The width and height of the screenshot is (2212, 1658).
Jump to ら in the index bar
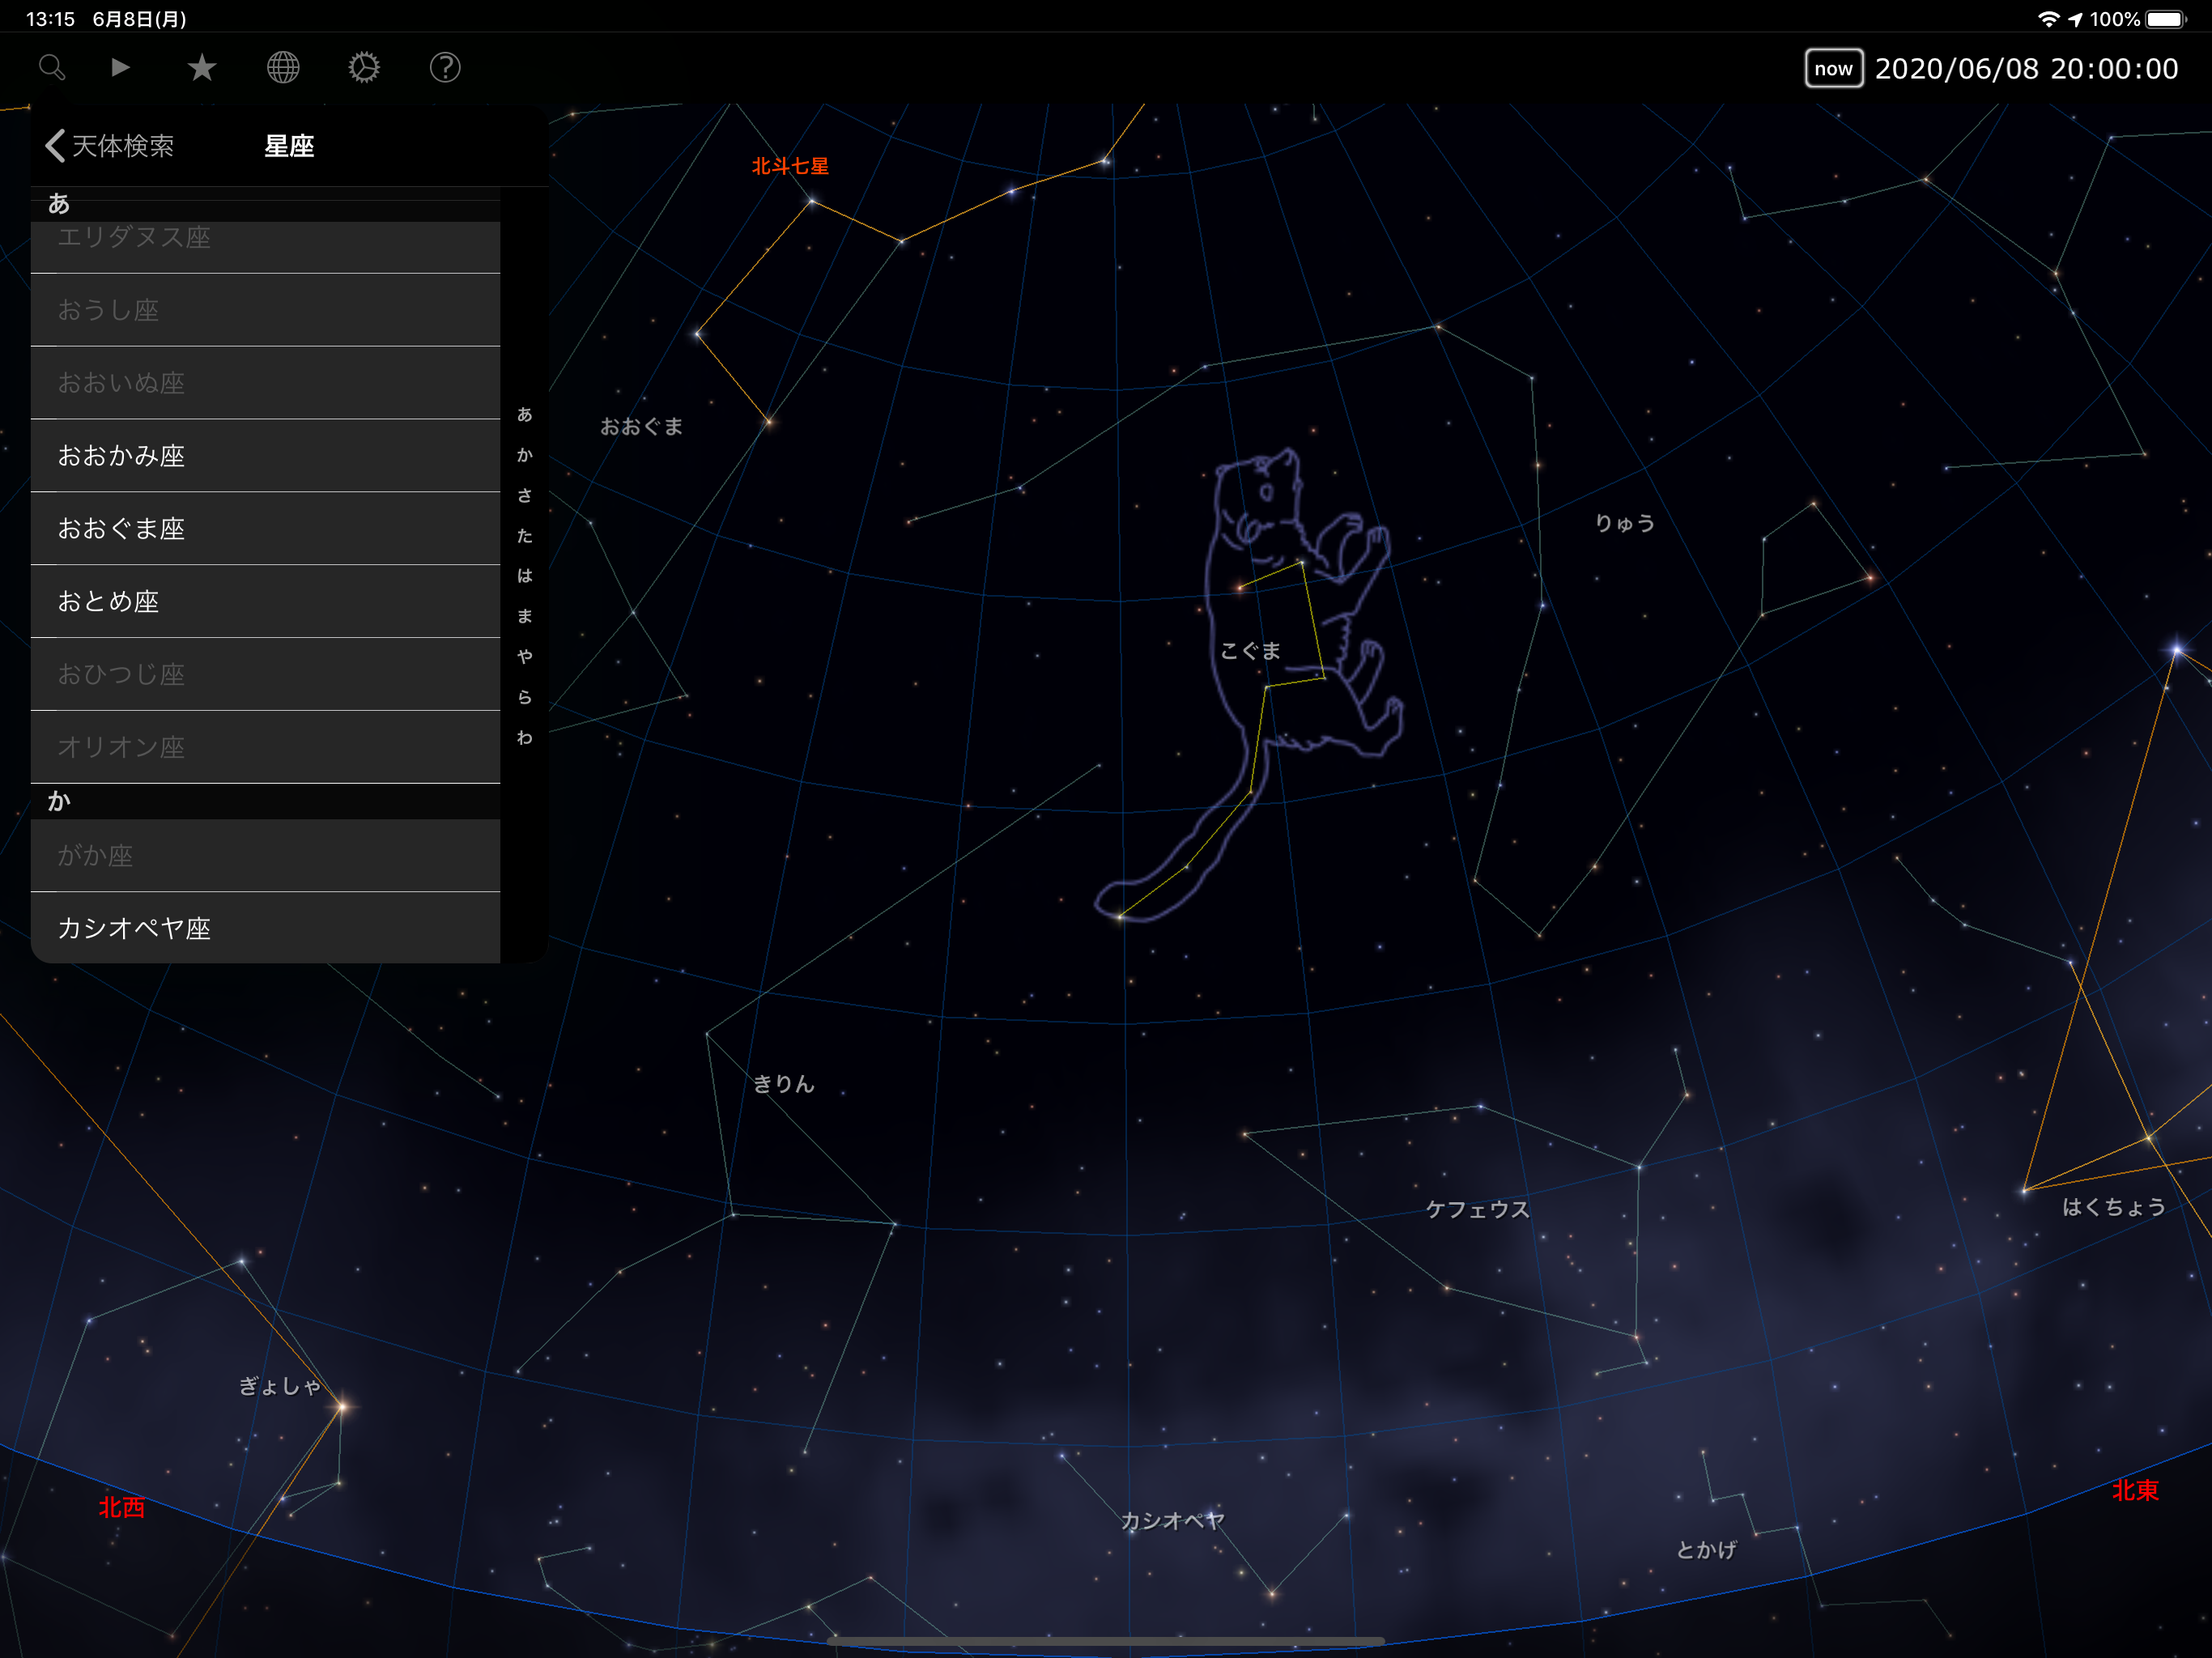(525, 697)
